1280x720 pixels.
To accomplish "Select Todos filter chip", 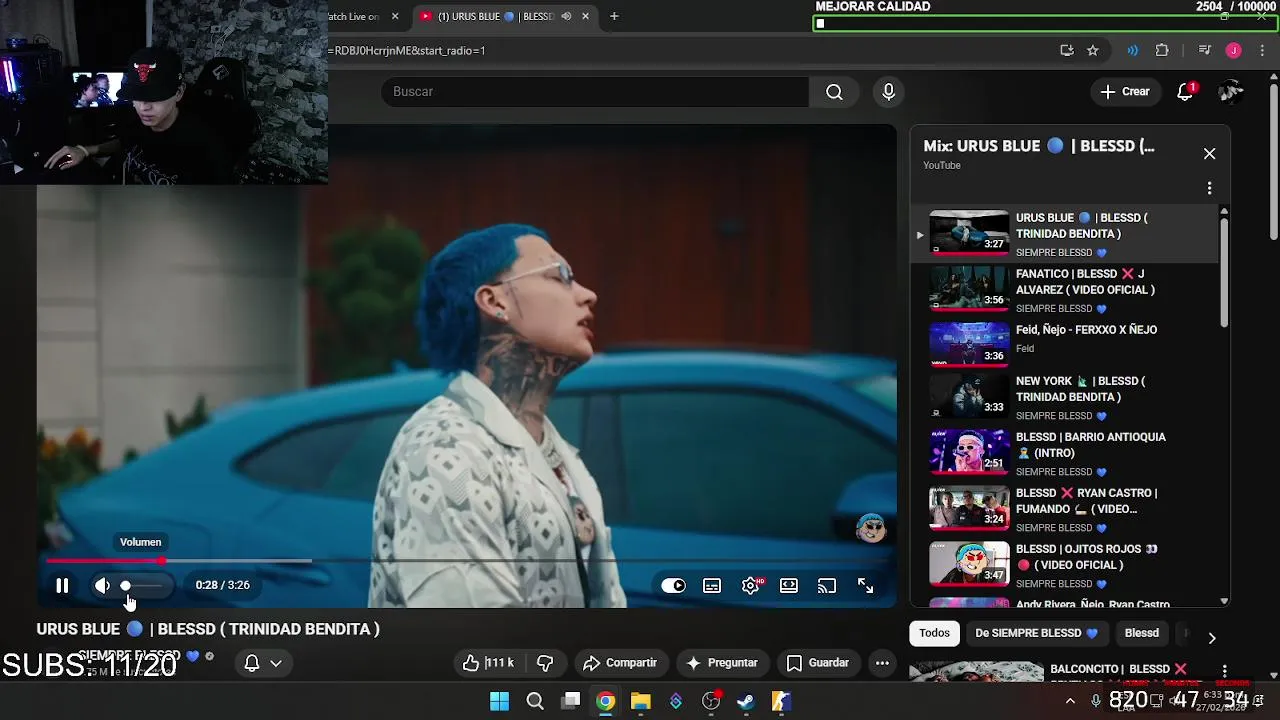I will pyautogui.click(x=934, y=633).
